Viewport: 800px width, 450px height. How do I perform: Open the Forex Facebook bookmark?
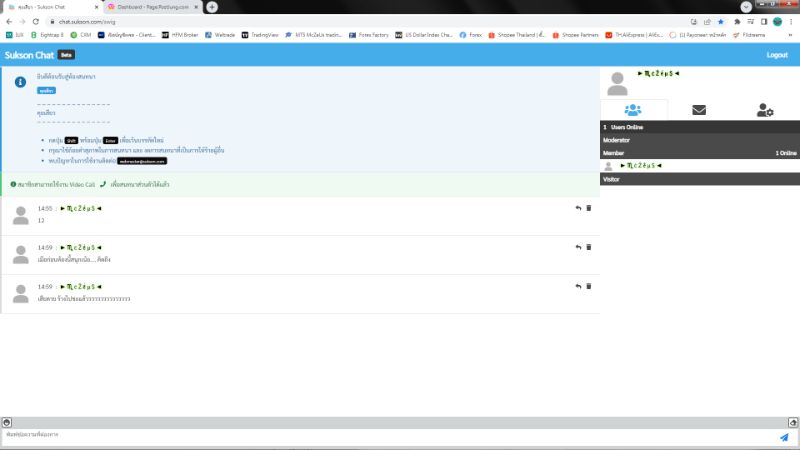click(x=470, y=35)
